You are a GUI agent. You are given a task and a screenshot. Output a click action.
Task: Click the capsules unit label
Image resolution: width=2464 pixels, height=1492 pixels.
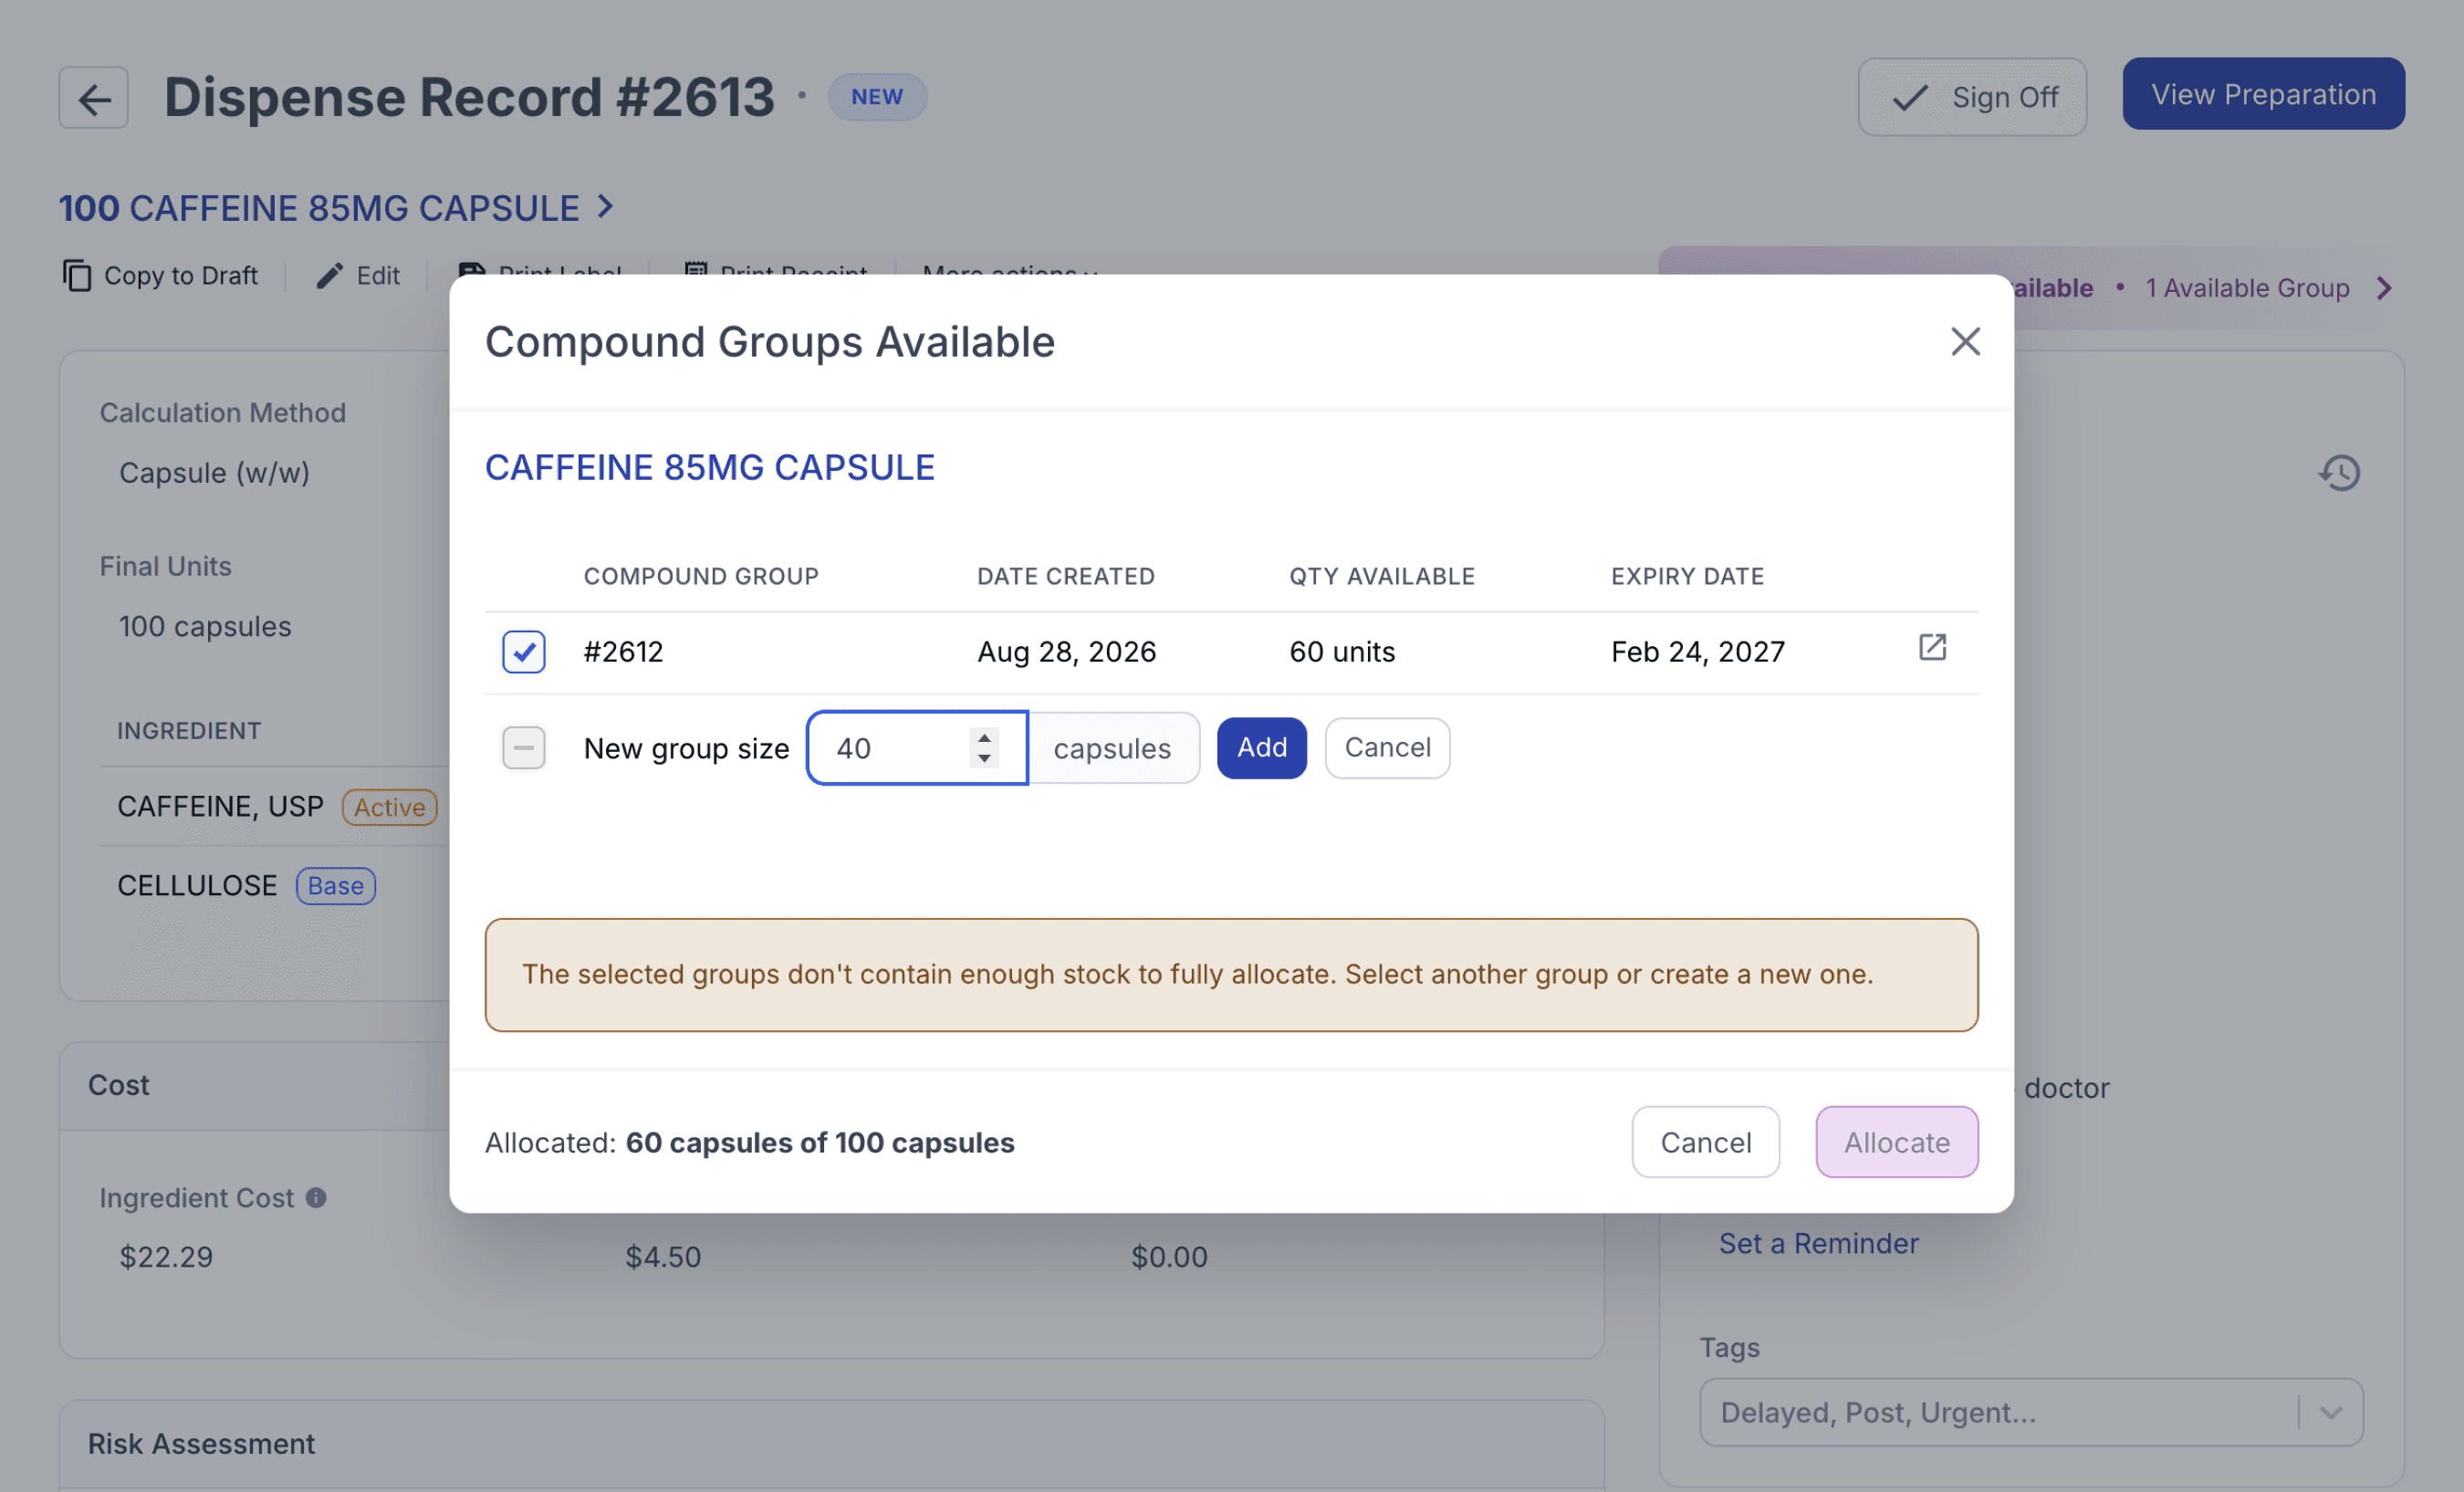click(x=1112, y=748)
